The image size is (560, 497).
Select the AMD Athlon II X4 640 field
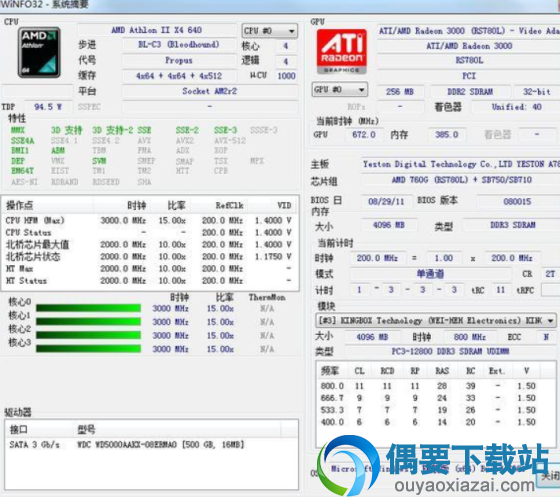156,30
